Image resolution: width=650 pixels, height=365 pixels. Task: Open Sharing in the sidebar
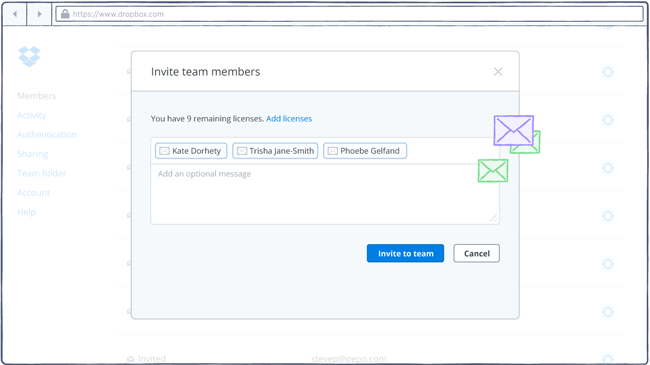pos(32,154)
